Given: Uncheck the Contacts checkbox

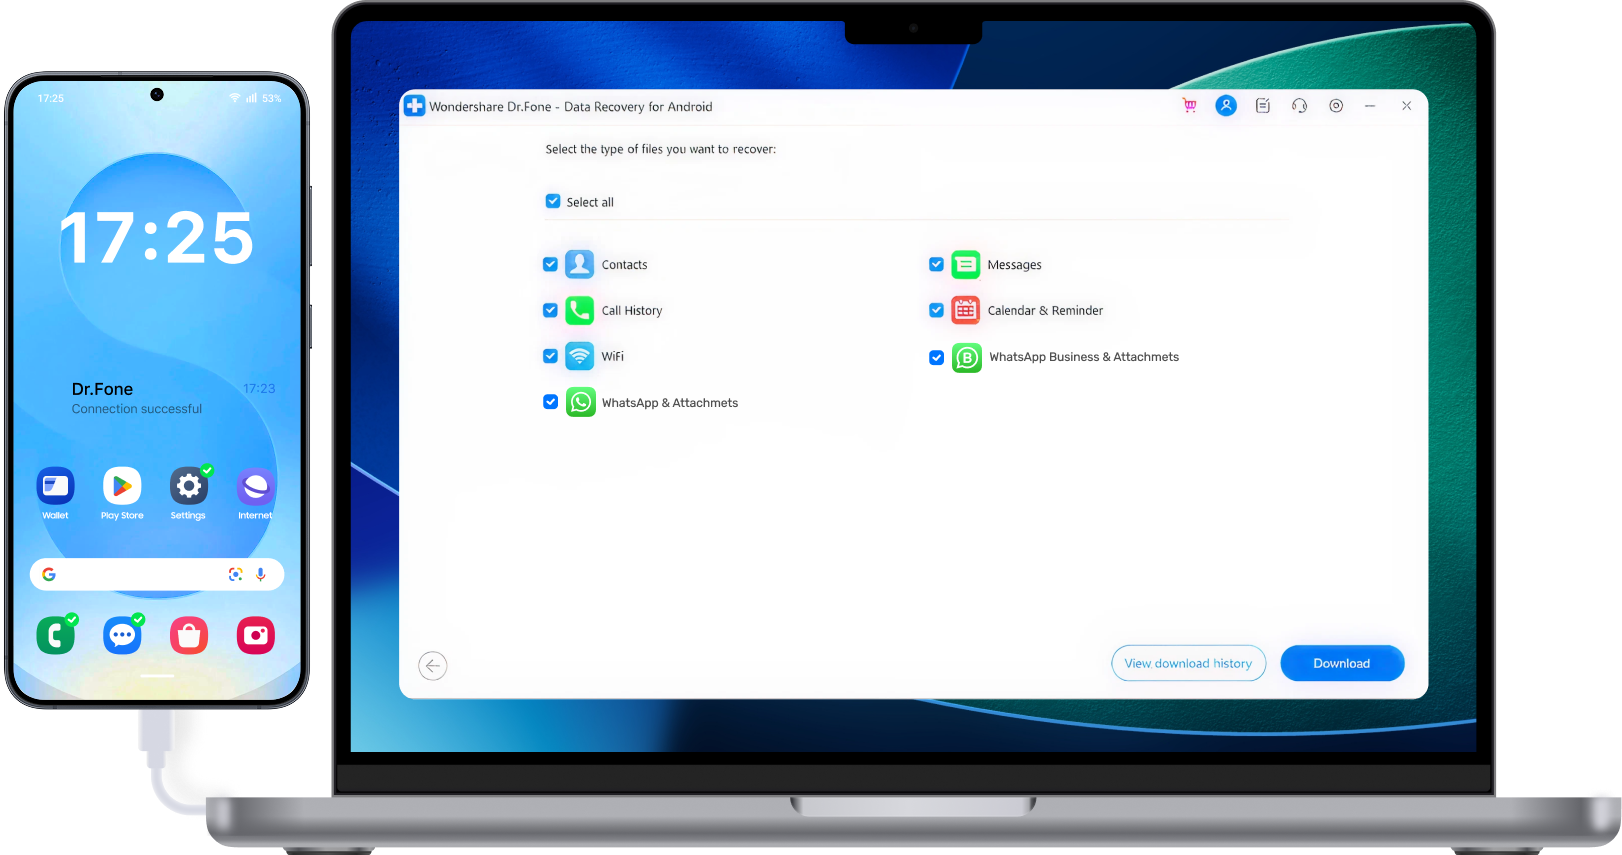Looking at the screenshot, I should tap(550, 264).
